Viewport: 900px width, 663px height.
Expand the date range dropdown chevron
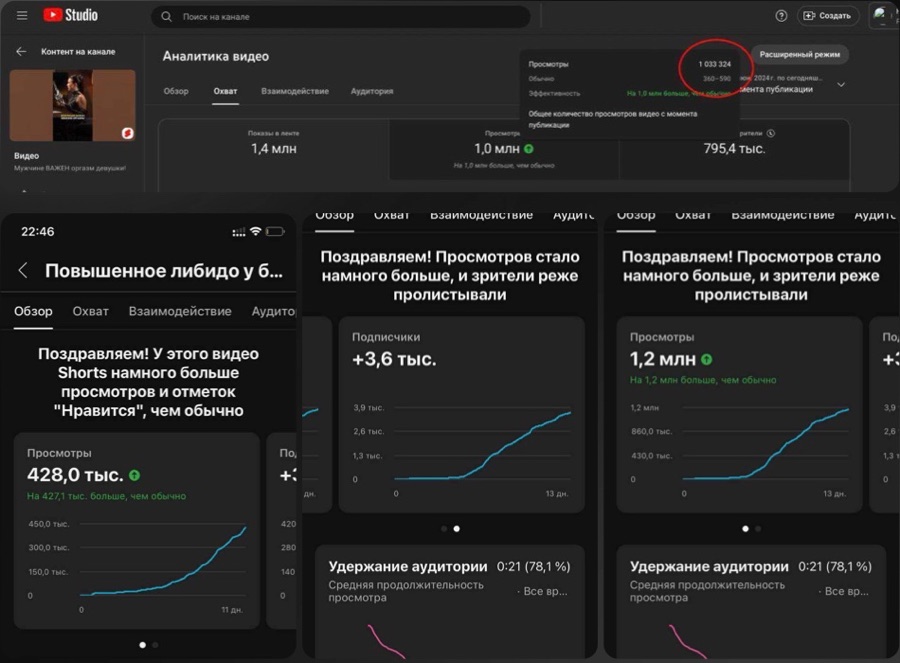click(841, 84)
